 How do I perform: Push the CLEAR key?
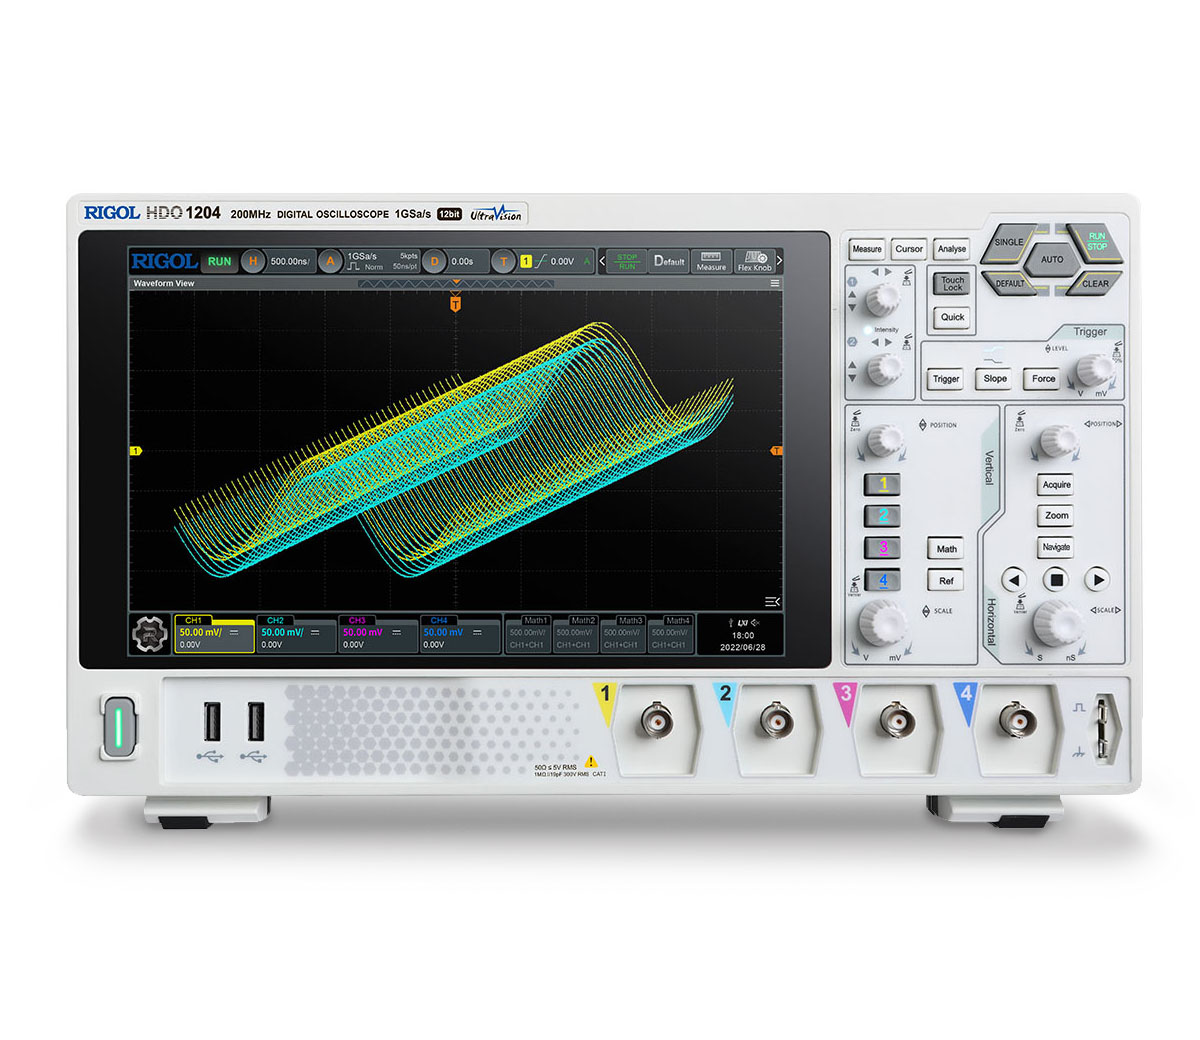1095,283
